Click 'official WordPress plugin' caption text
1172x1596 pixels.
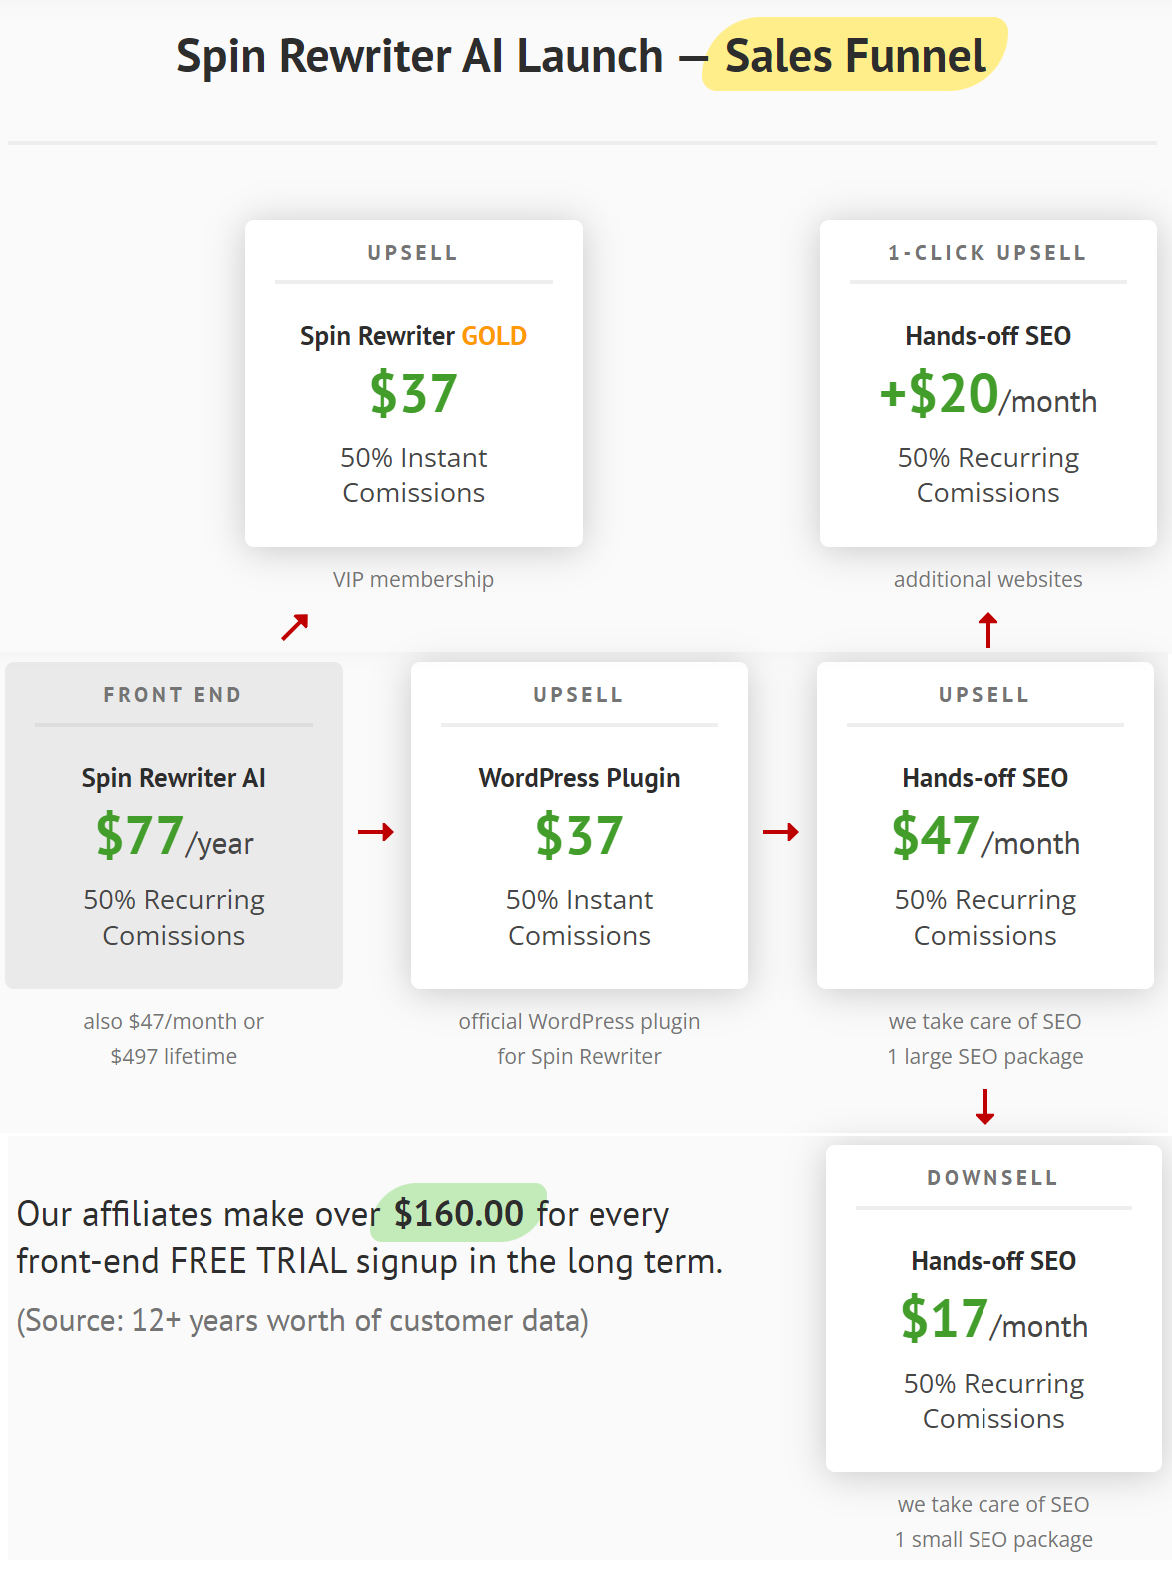tap(579, 1022)
